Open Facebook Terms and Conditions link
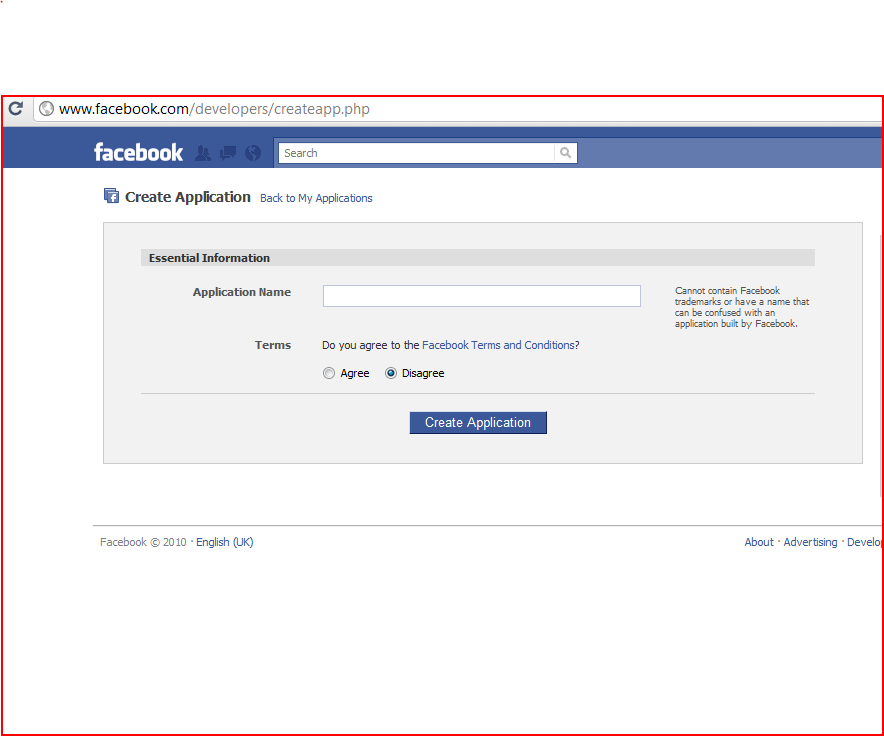This screenshot has width=884, height=736. point(498,345)
